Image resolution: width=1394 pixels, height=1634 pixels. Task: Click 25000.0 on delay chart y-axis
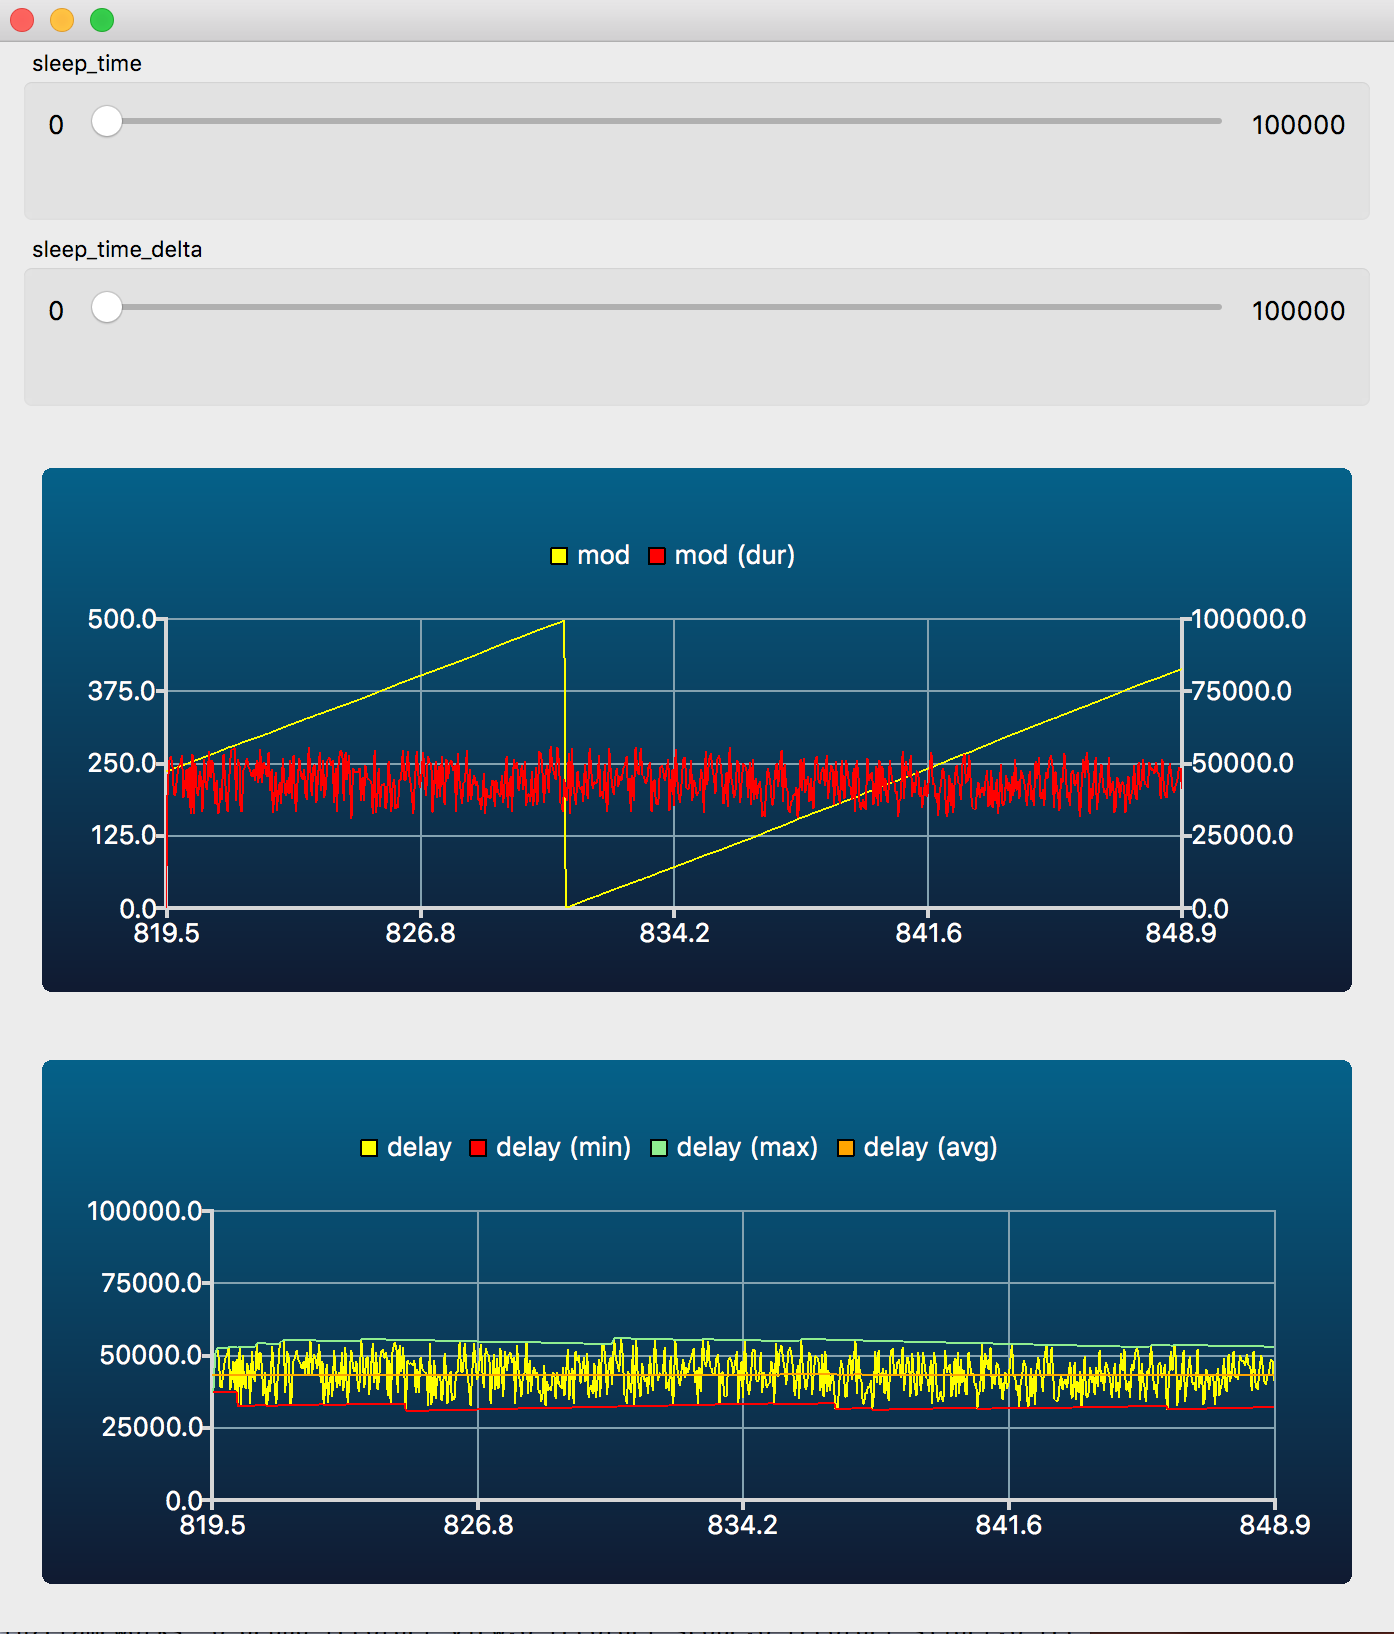click(152, 1427)
